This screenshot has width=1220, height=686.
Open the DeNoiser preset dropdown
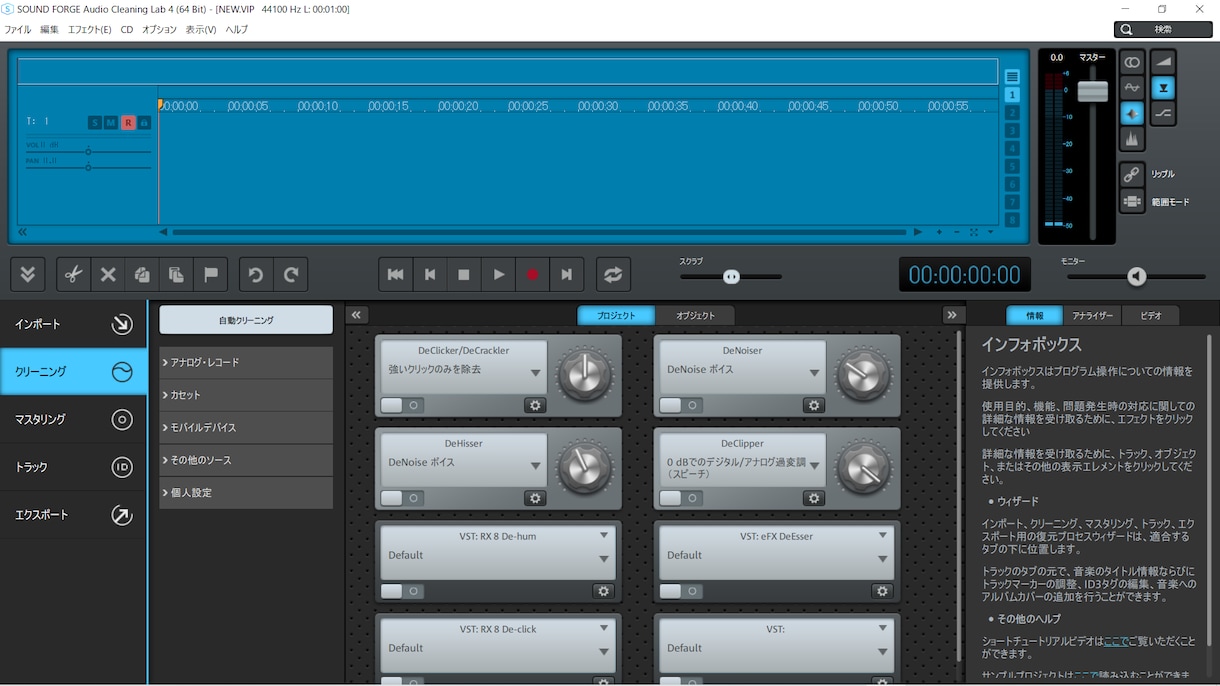pos(815,373)
